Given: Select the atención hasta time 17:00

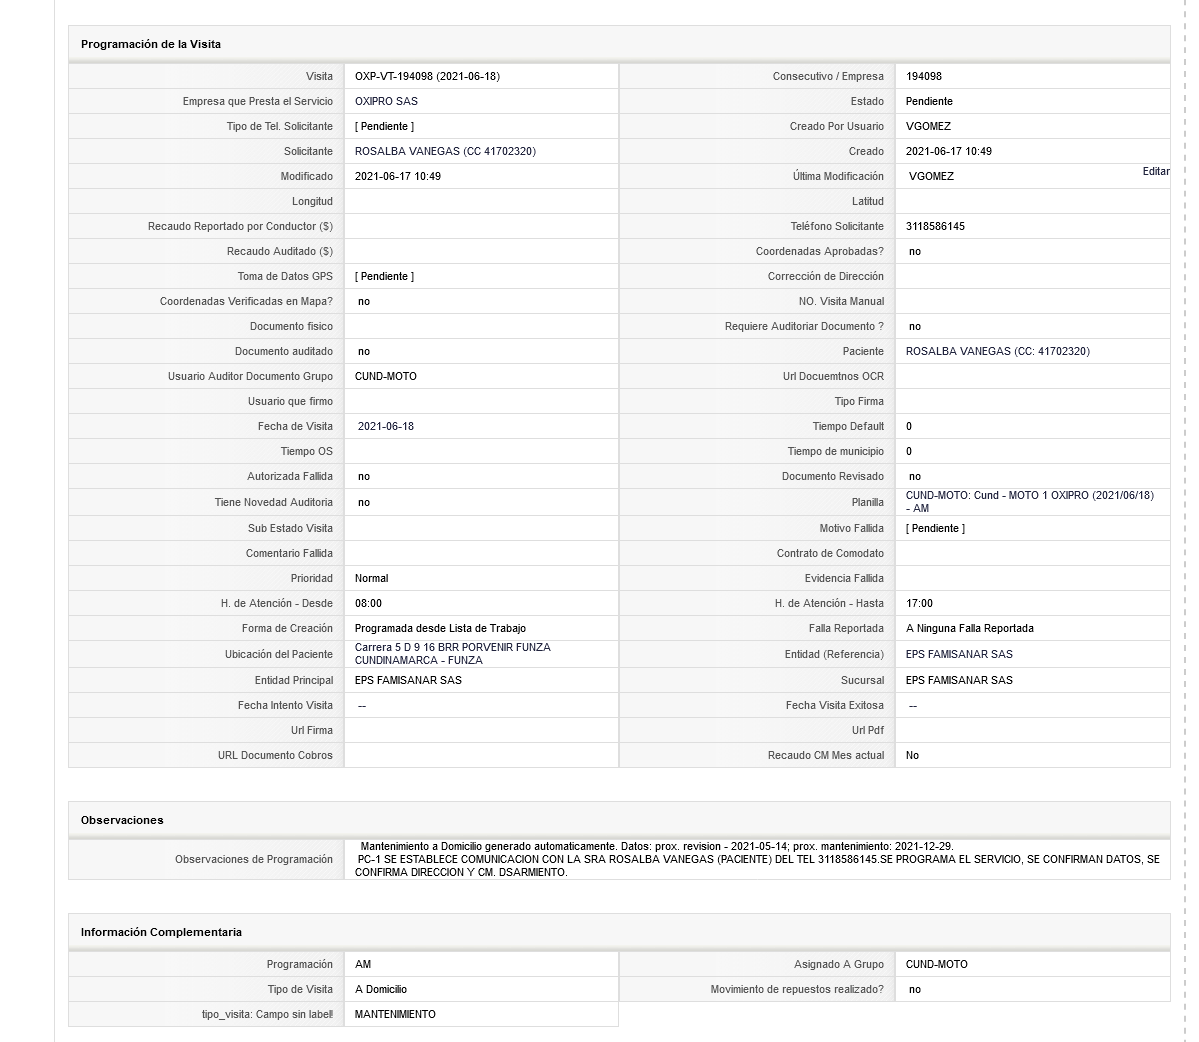Looking at the screenshot, I should point(919,603).
